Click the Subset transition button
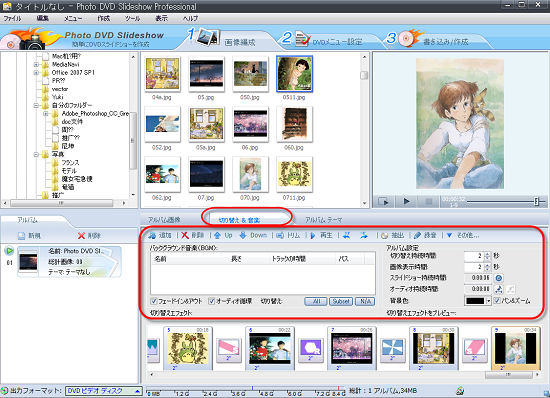Screen dimensions: 550x398 click(341, 301)
